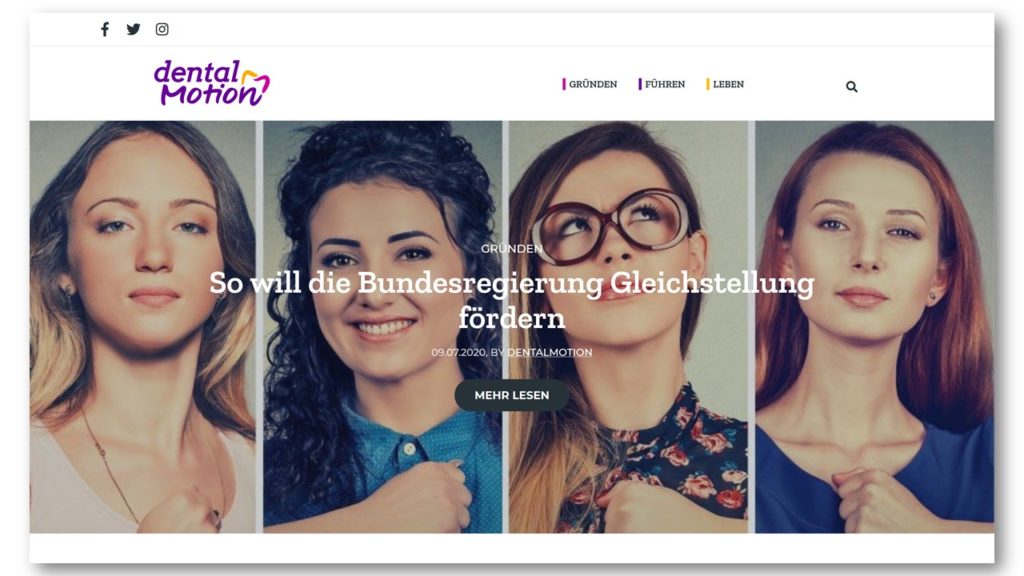
Task: Click the MEHR LESEN button
Action: tap(511, 395)
